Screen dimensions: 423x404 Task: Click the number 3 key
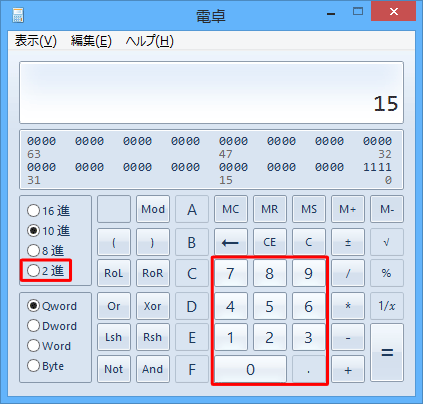[309, 337]
